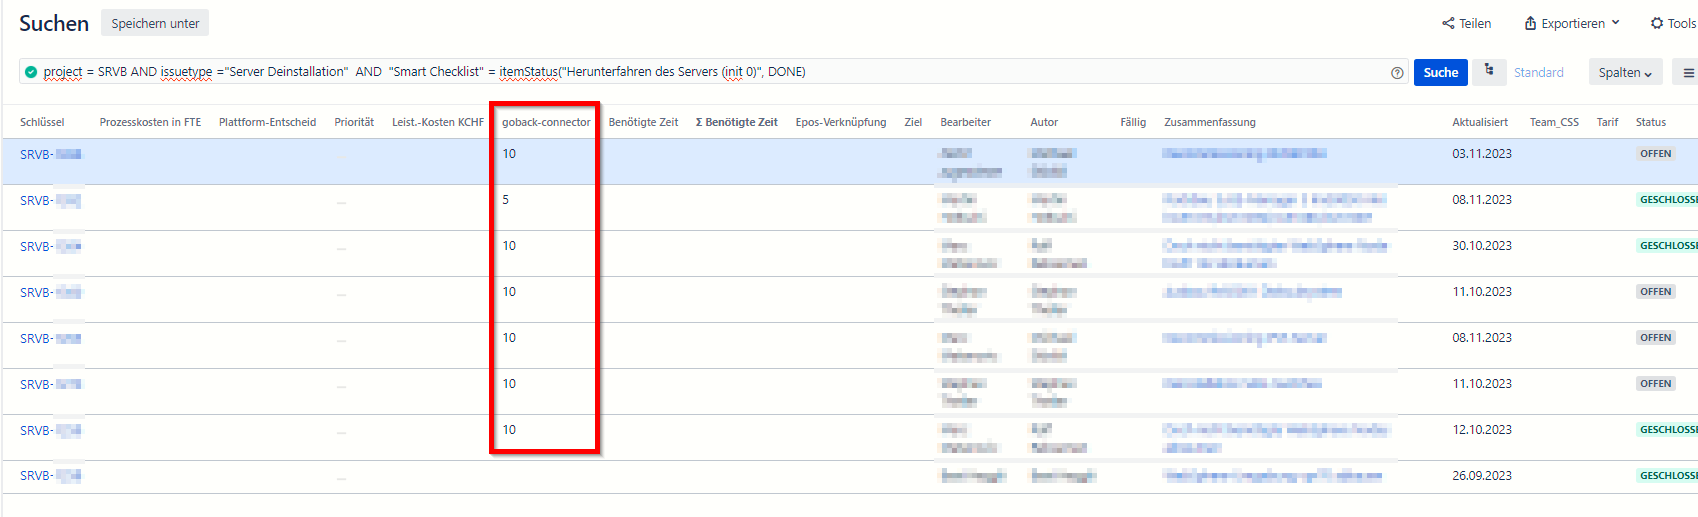Screen dimensions: 1698x517
Task: Click the Plattform-Entscheid column header
Action: point(267,122)
